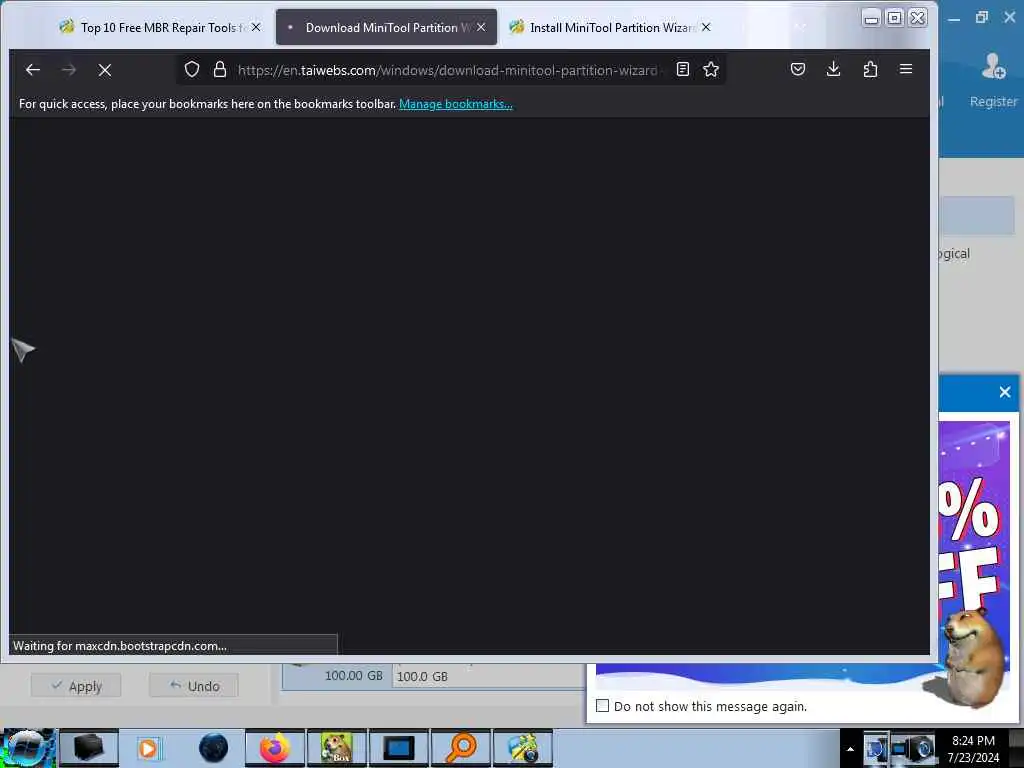Check Do not show this message again
Screen dimensions: 1024x768
point(602,706)
